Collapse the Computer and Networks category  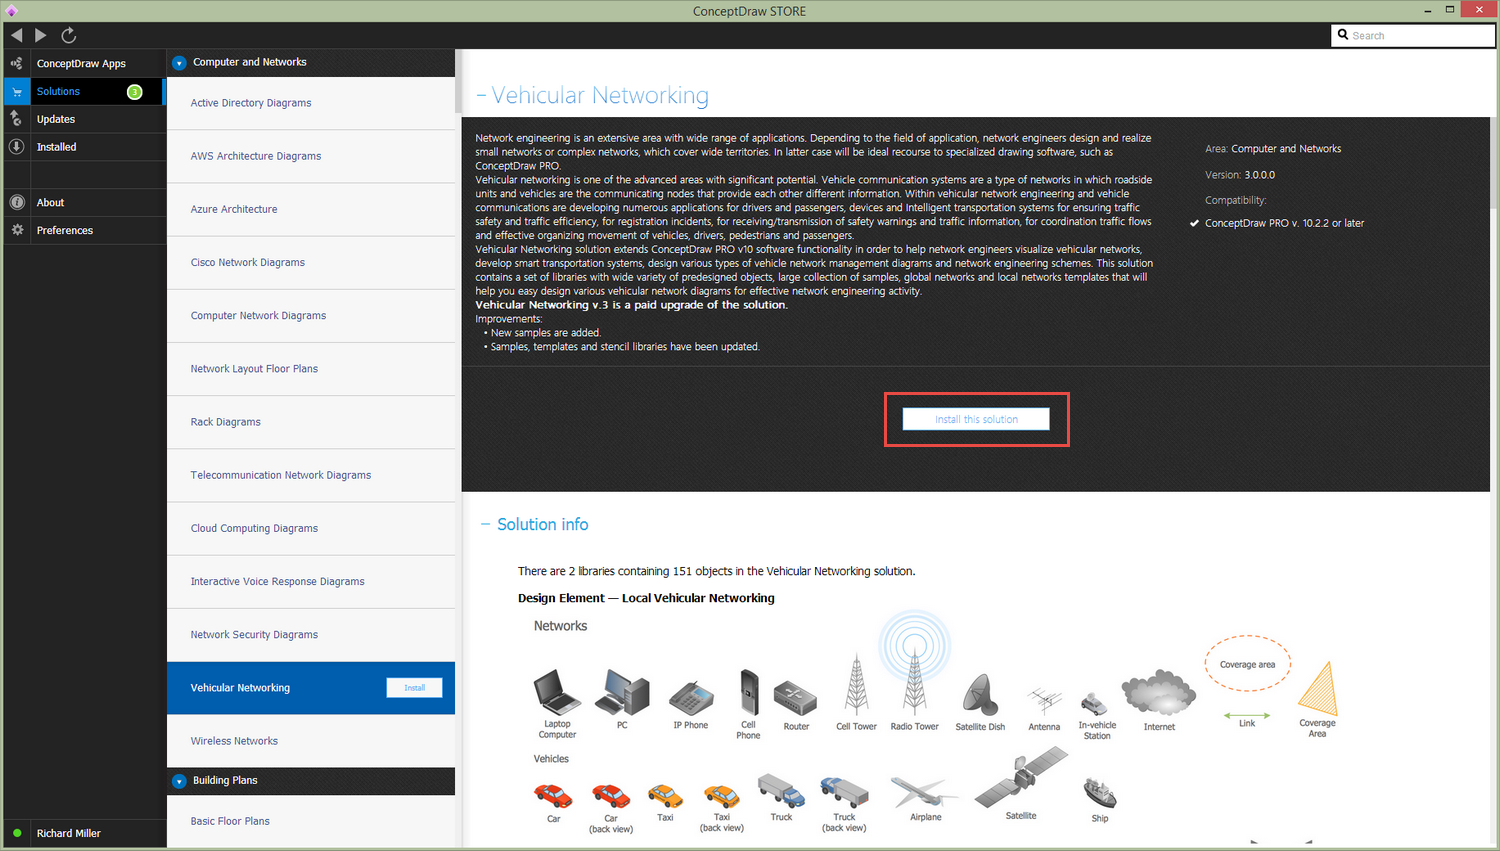(179, 63)
